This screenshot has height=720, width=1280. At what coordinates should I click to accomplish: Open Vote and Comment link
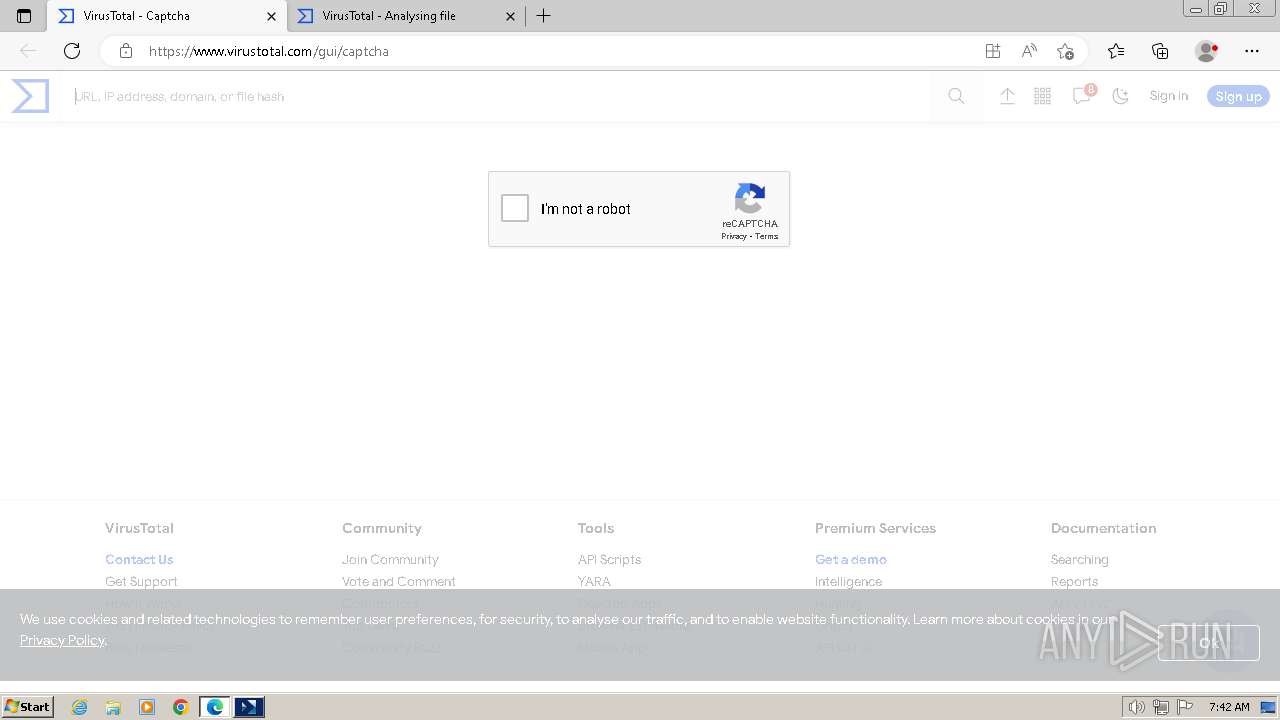[x=399, y=581]
